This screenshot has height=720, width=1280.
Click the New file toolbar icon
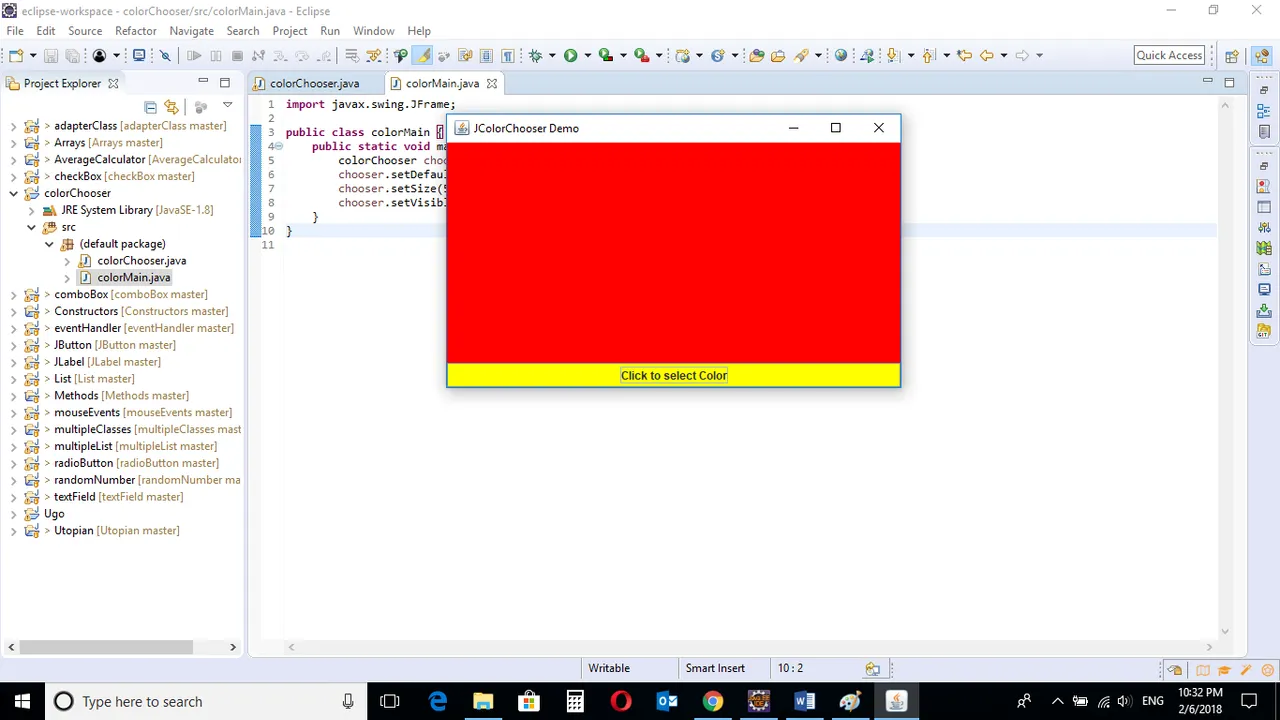click(x=16, y=56)
